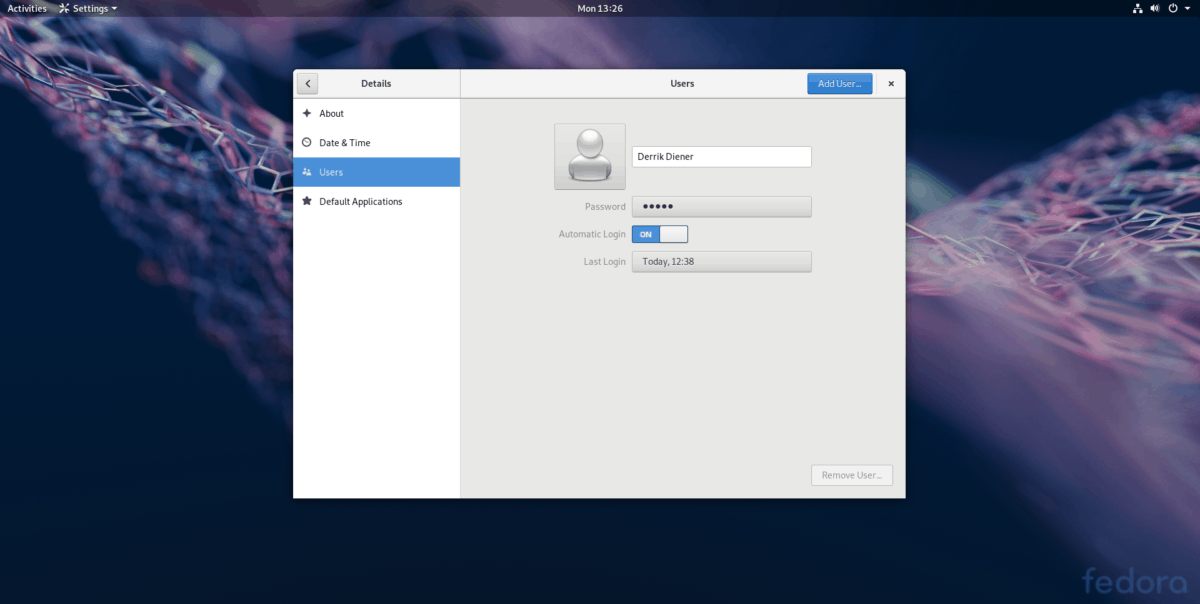Click the Remove User button
Viewport: 1200px width, 604px height.
851,474
